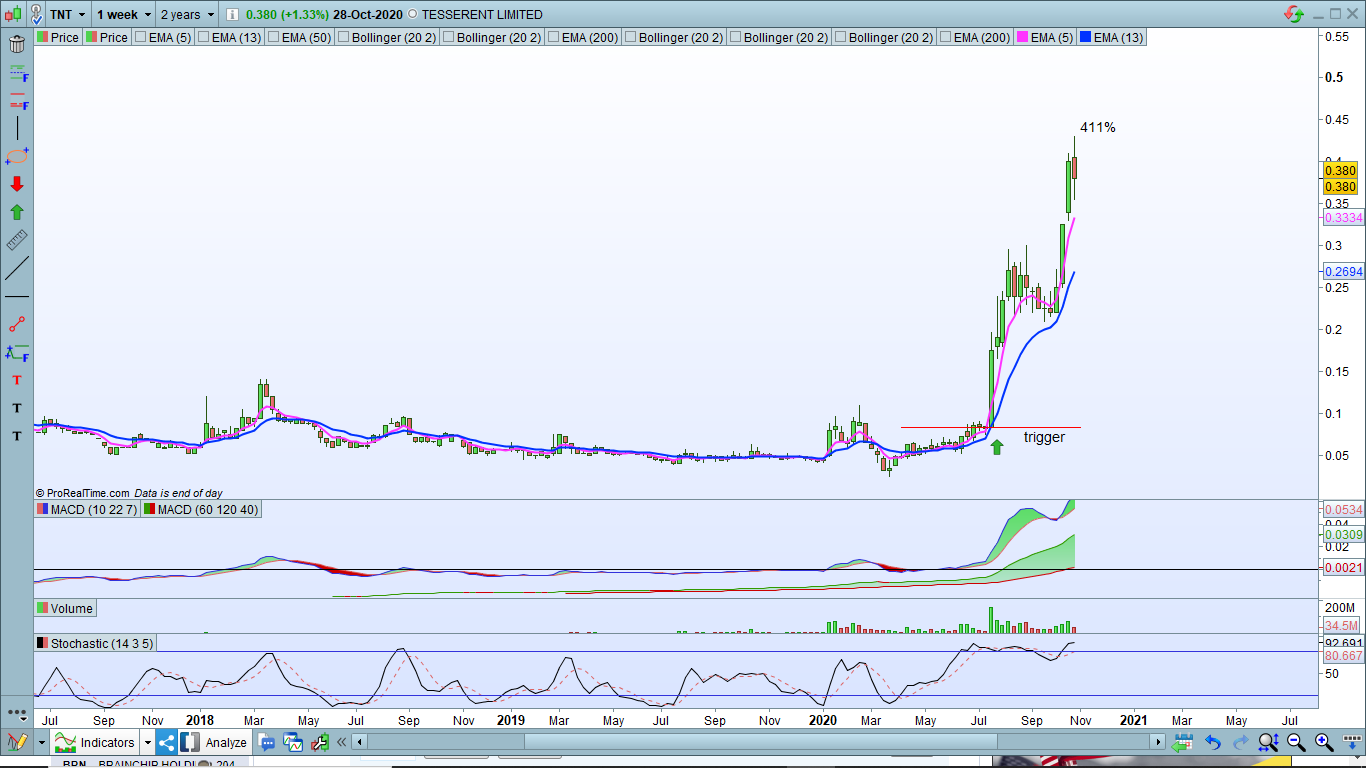Toggle the first EMA (200) checkbox

click(554, 37)
